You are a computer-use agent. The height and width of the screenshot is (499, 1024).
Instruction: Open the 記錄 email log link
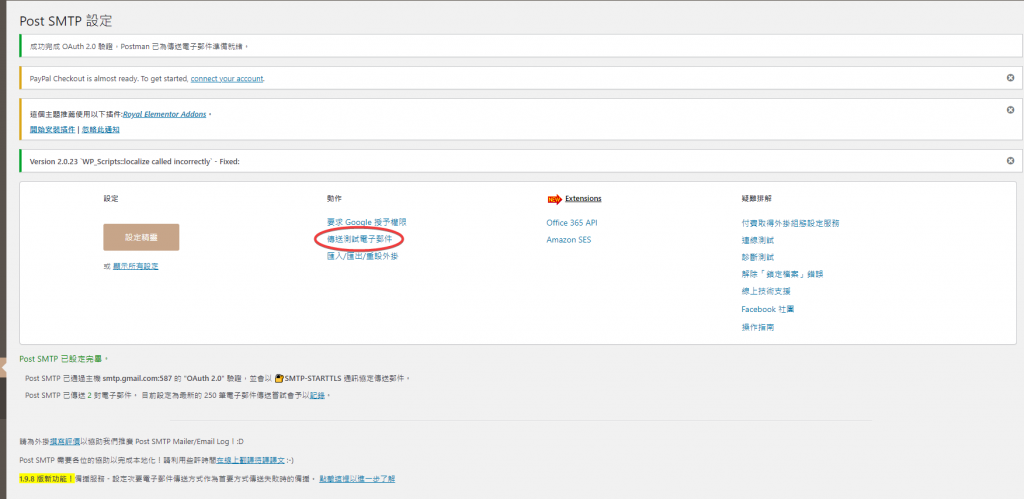(x=317, y=396)
